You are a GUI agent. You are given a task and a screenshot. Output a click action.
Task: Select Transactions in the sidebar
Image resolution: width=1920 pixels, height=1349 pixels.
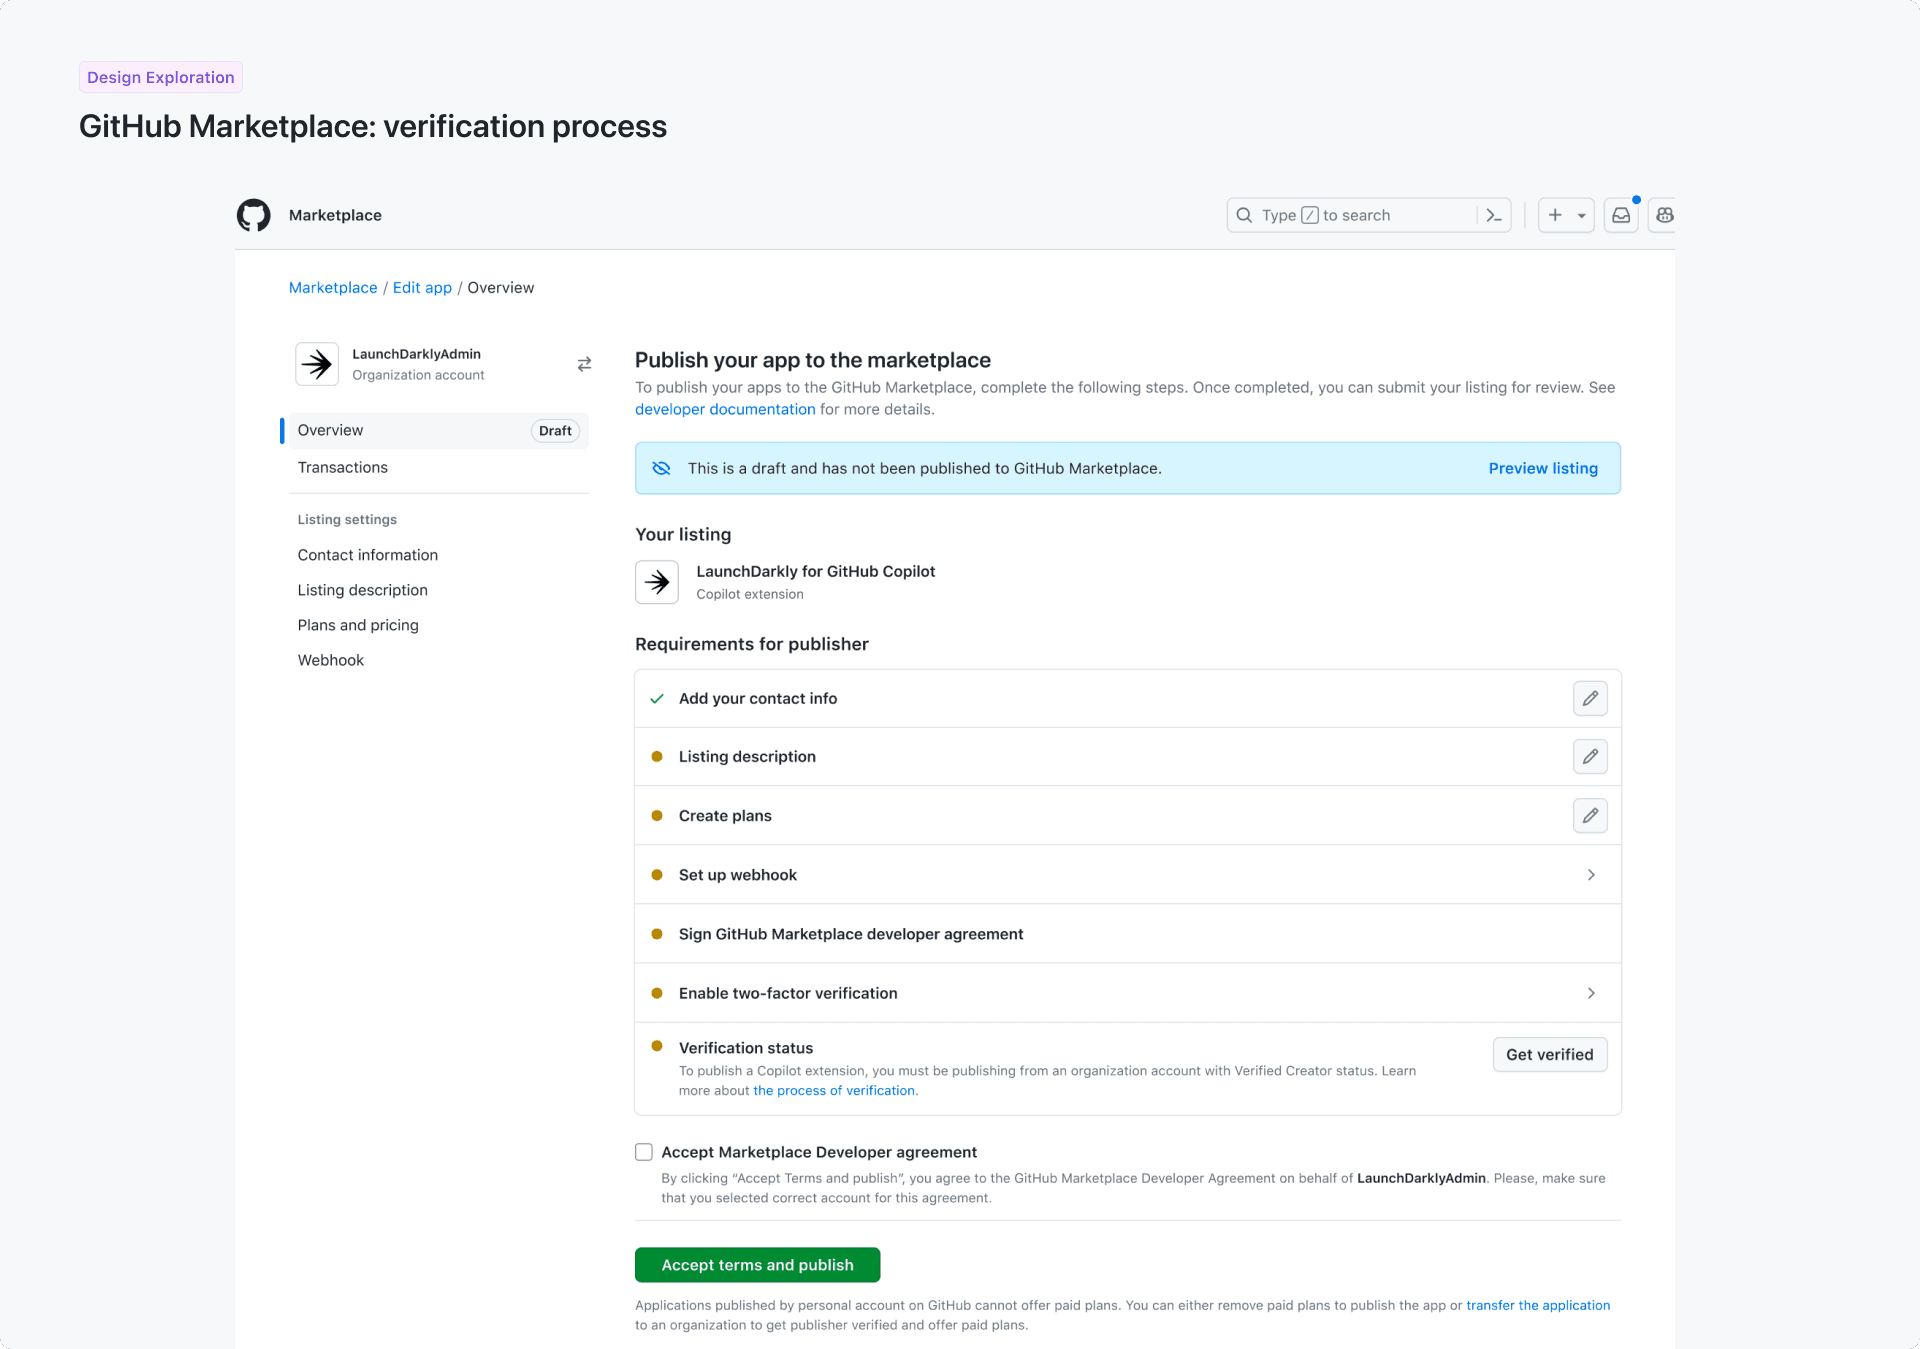pyautogui.click(x=342, y=467)
